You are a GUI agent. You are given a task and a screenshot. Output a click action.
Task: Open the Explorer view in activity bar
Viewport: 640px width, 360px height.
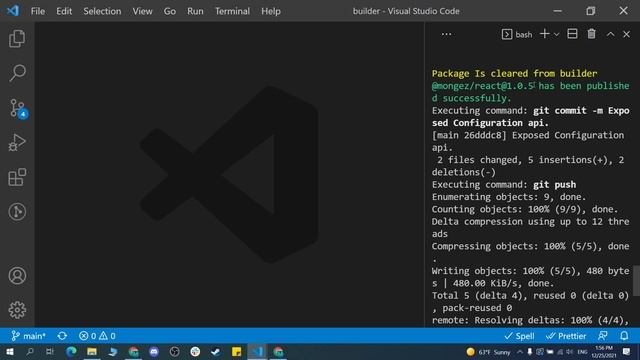click(17, 39)
